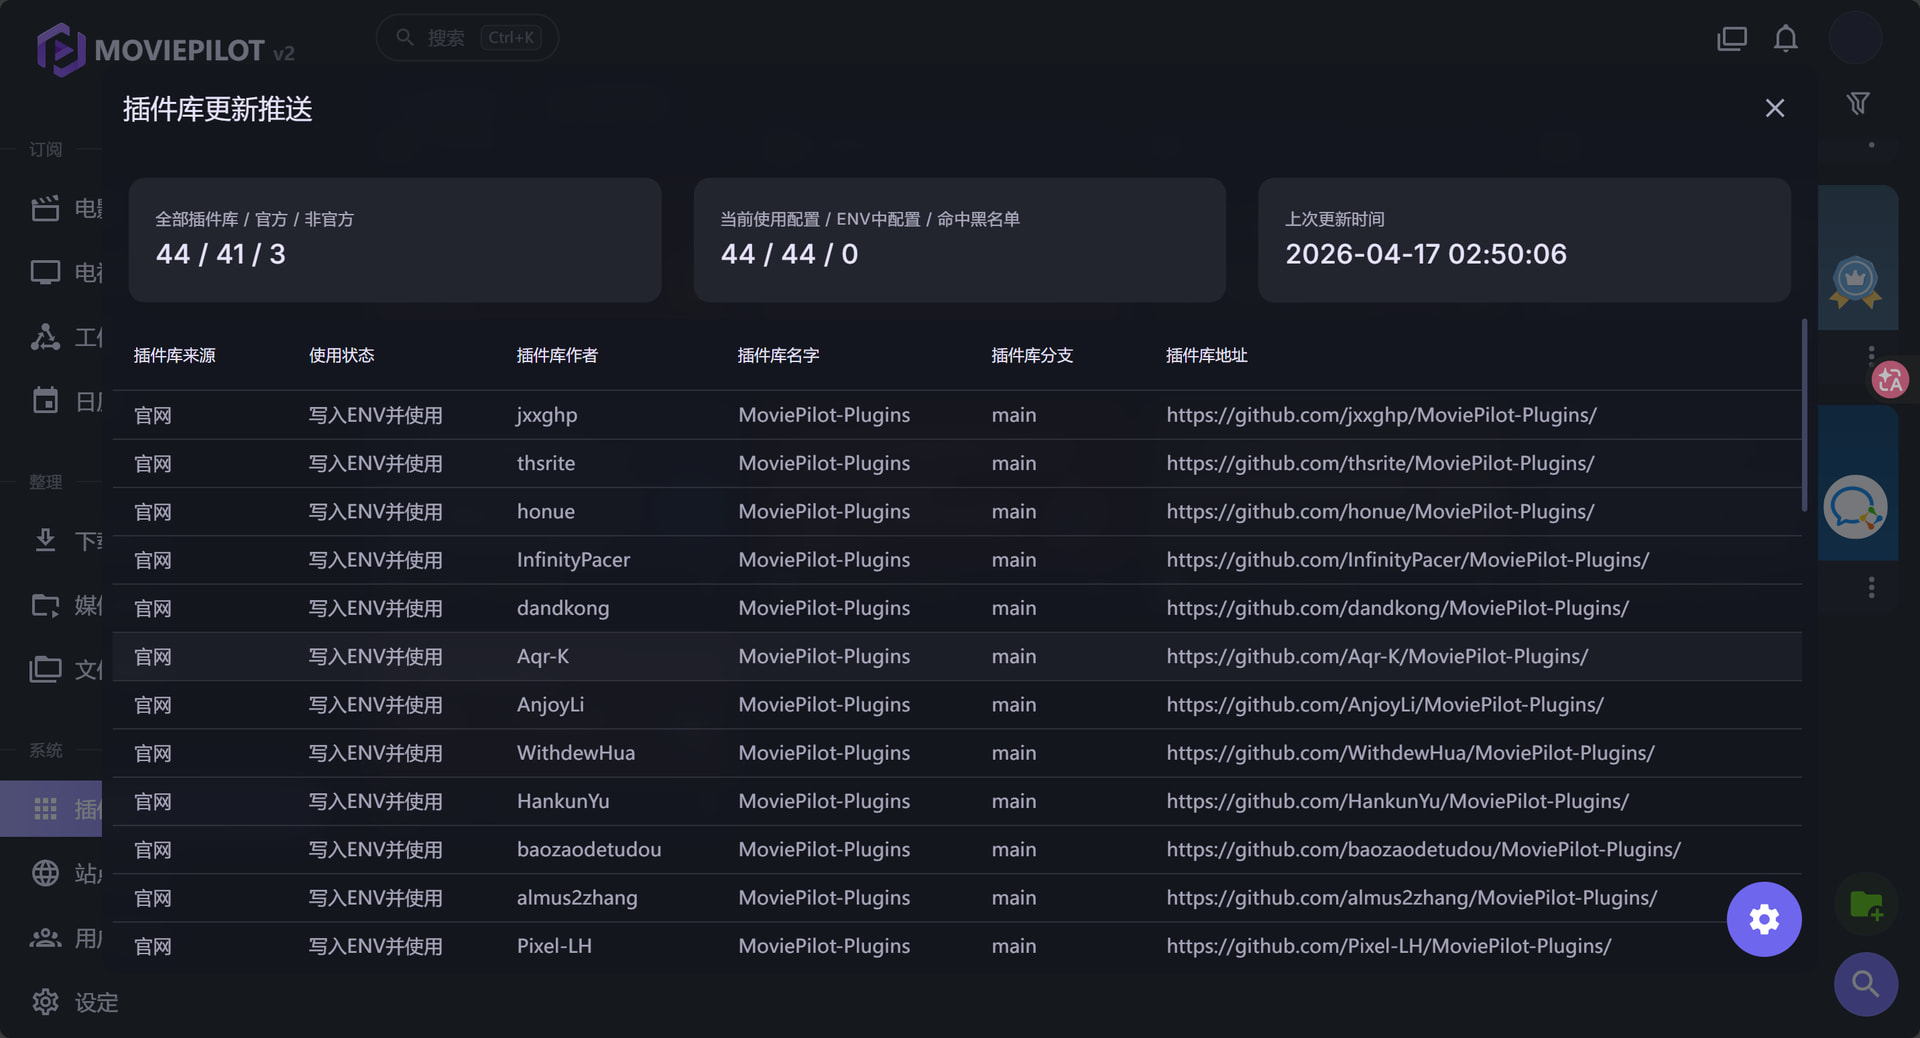Open the chat bubble plugin icon
This screenshot has width=1920, height=1038.
[x=1855, y=507]
